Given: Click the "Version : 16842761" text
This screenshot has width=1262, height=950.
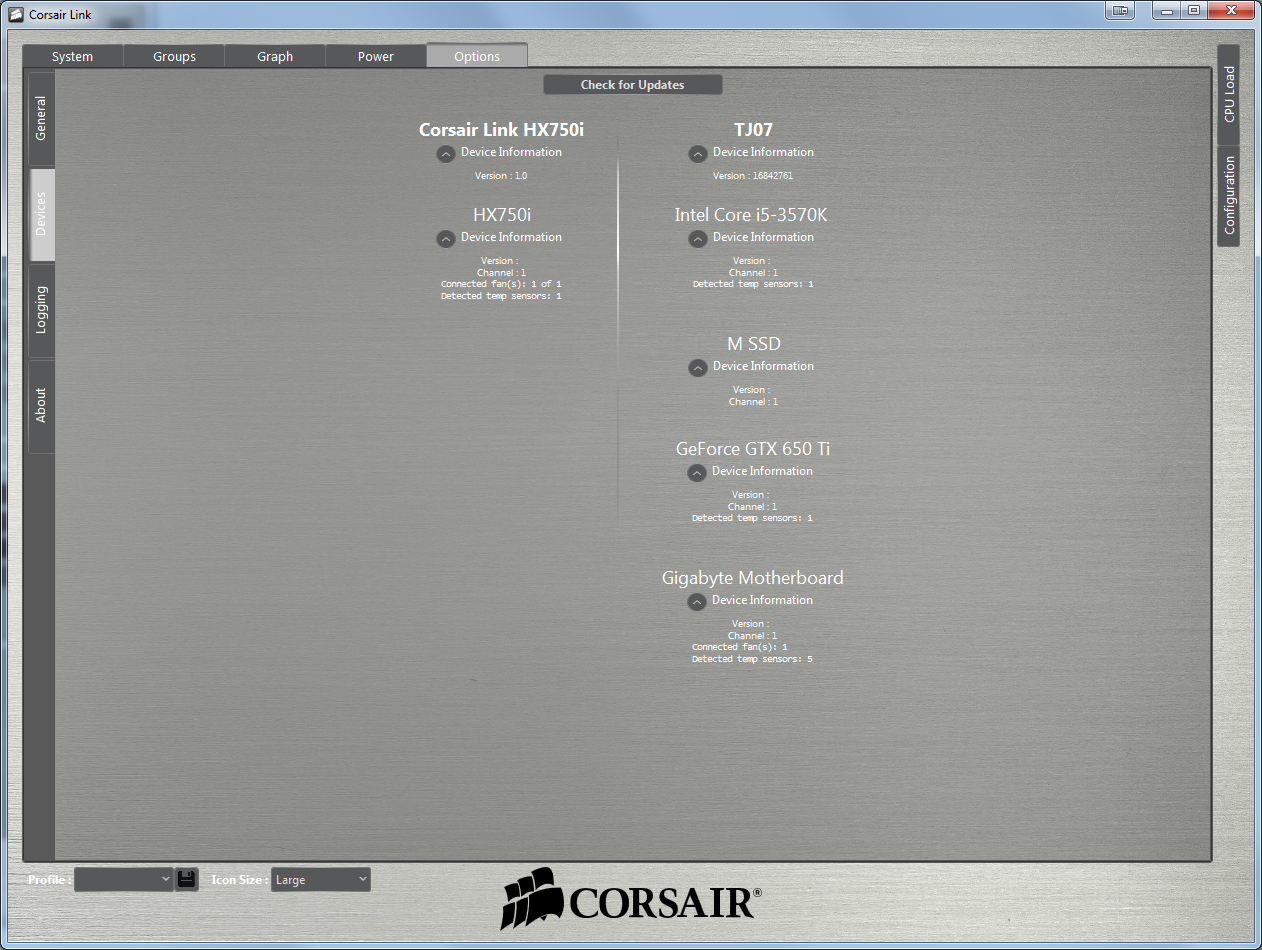Looking at the screenshot, I should tap(753, 176).
